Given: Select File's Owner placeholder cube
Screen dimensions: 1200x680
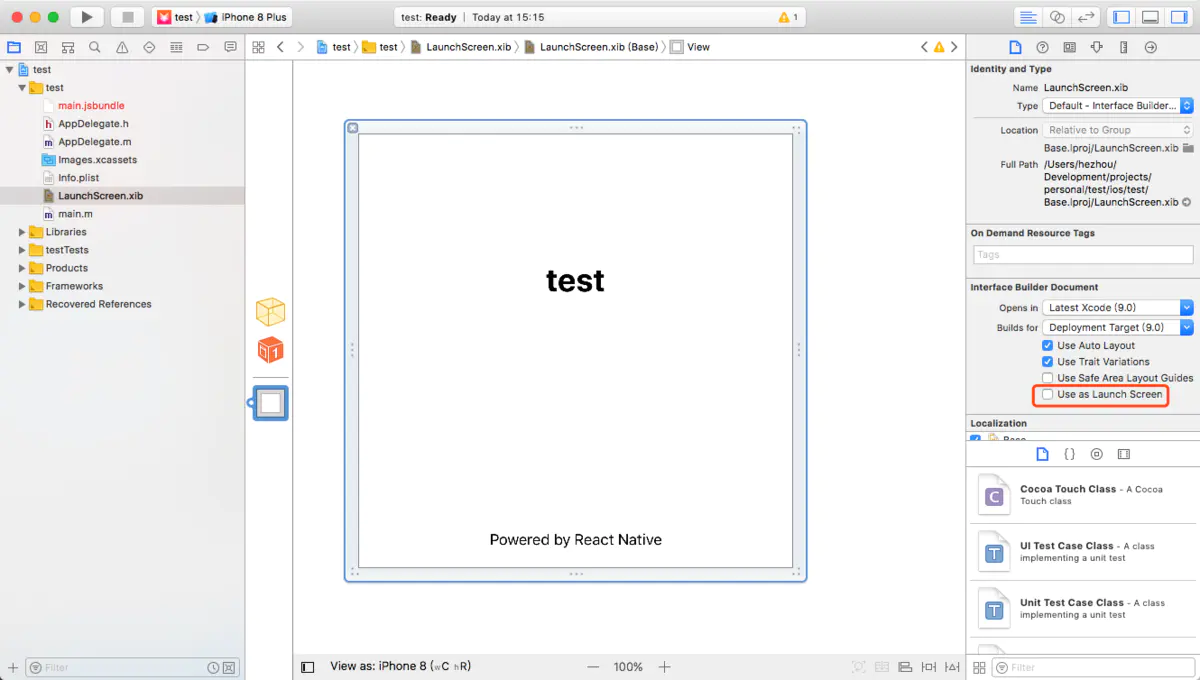Looking at the screenshot, I should 270,312.
